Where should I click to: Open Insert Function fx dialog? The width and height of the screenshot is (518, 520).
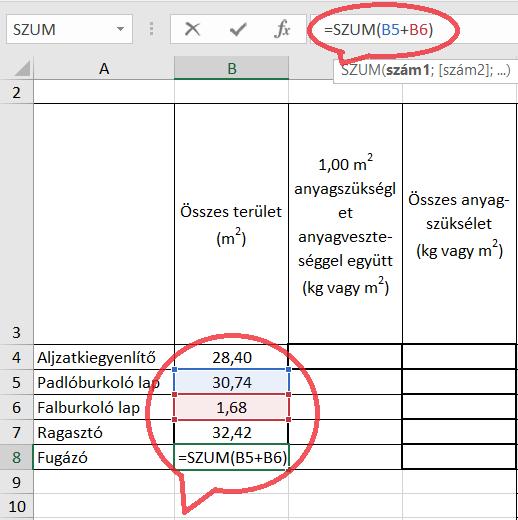click(x=282, y=29)
